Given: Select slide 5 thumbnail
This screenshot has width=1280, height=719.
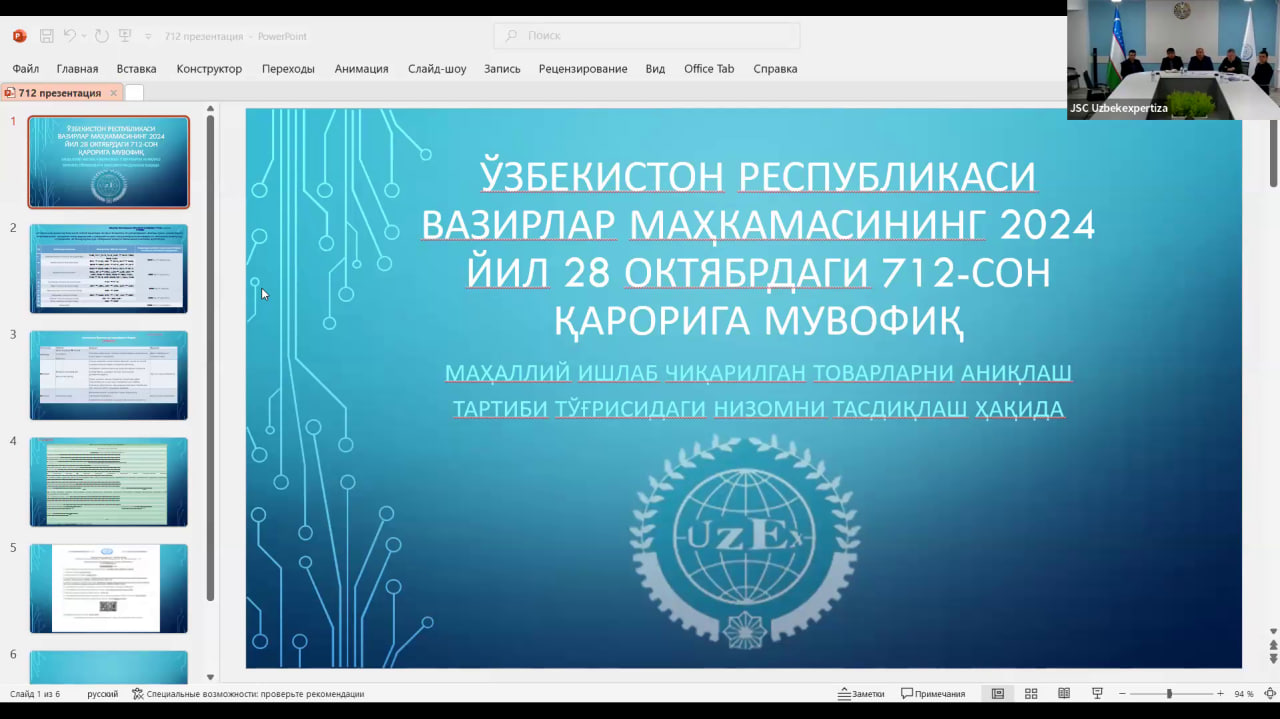Looking at the screenshot, I should (108, 589).
